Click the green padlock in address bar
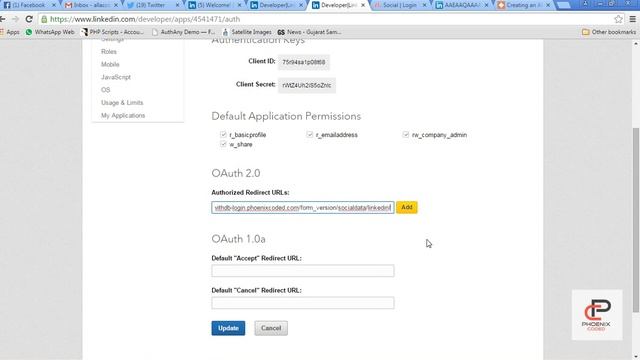This screenshot has height=360, width=640. (44, 19)
